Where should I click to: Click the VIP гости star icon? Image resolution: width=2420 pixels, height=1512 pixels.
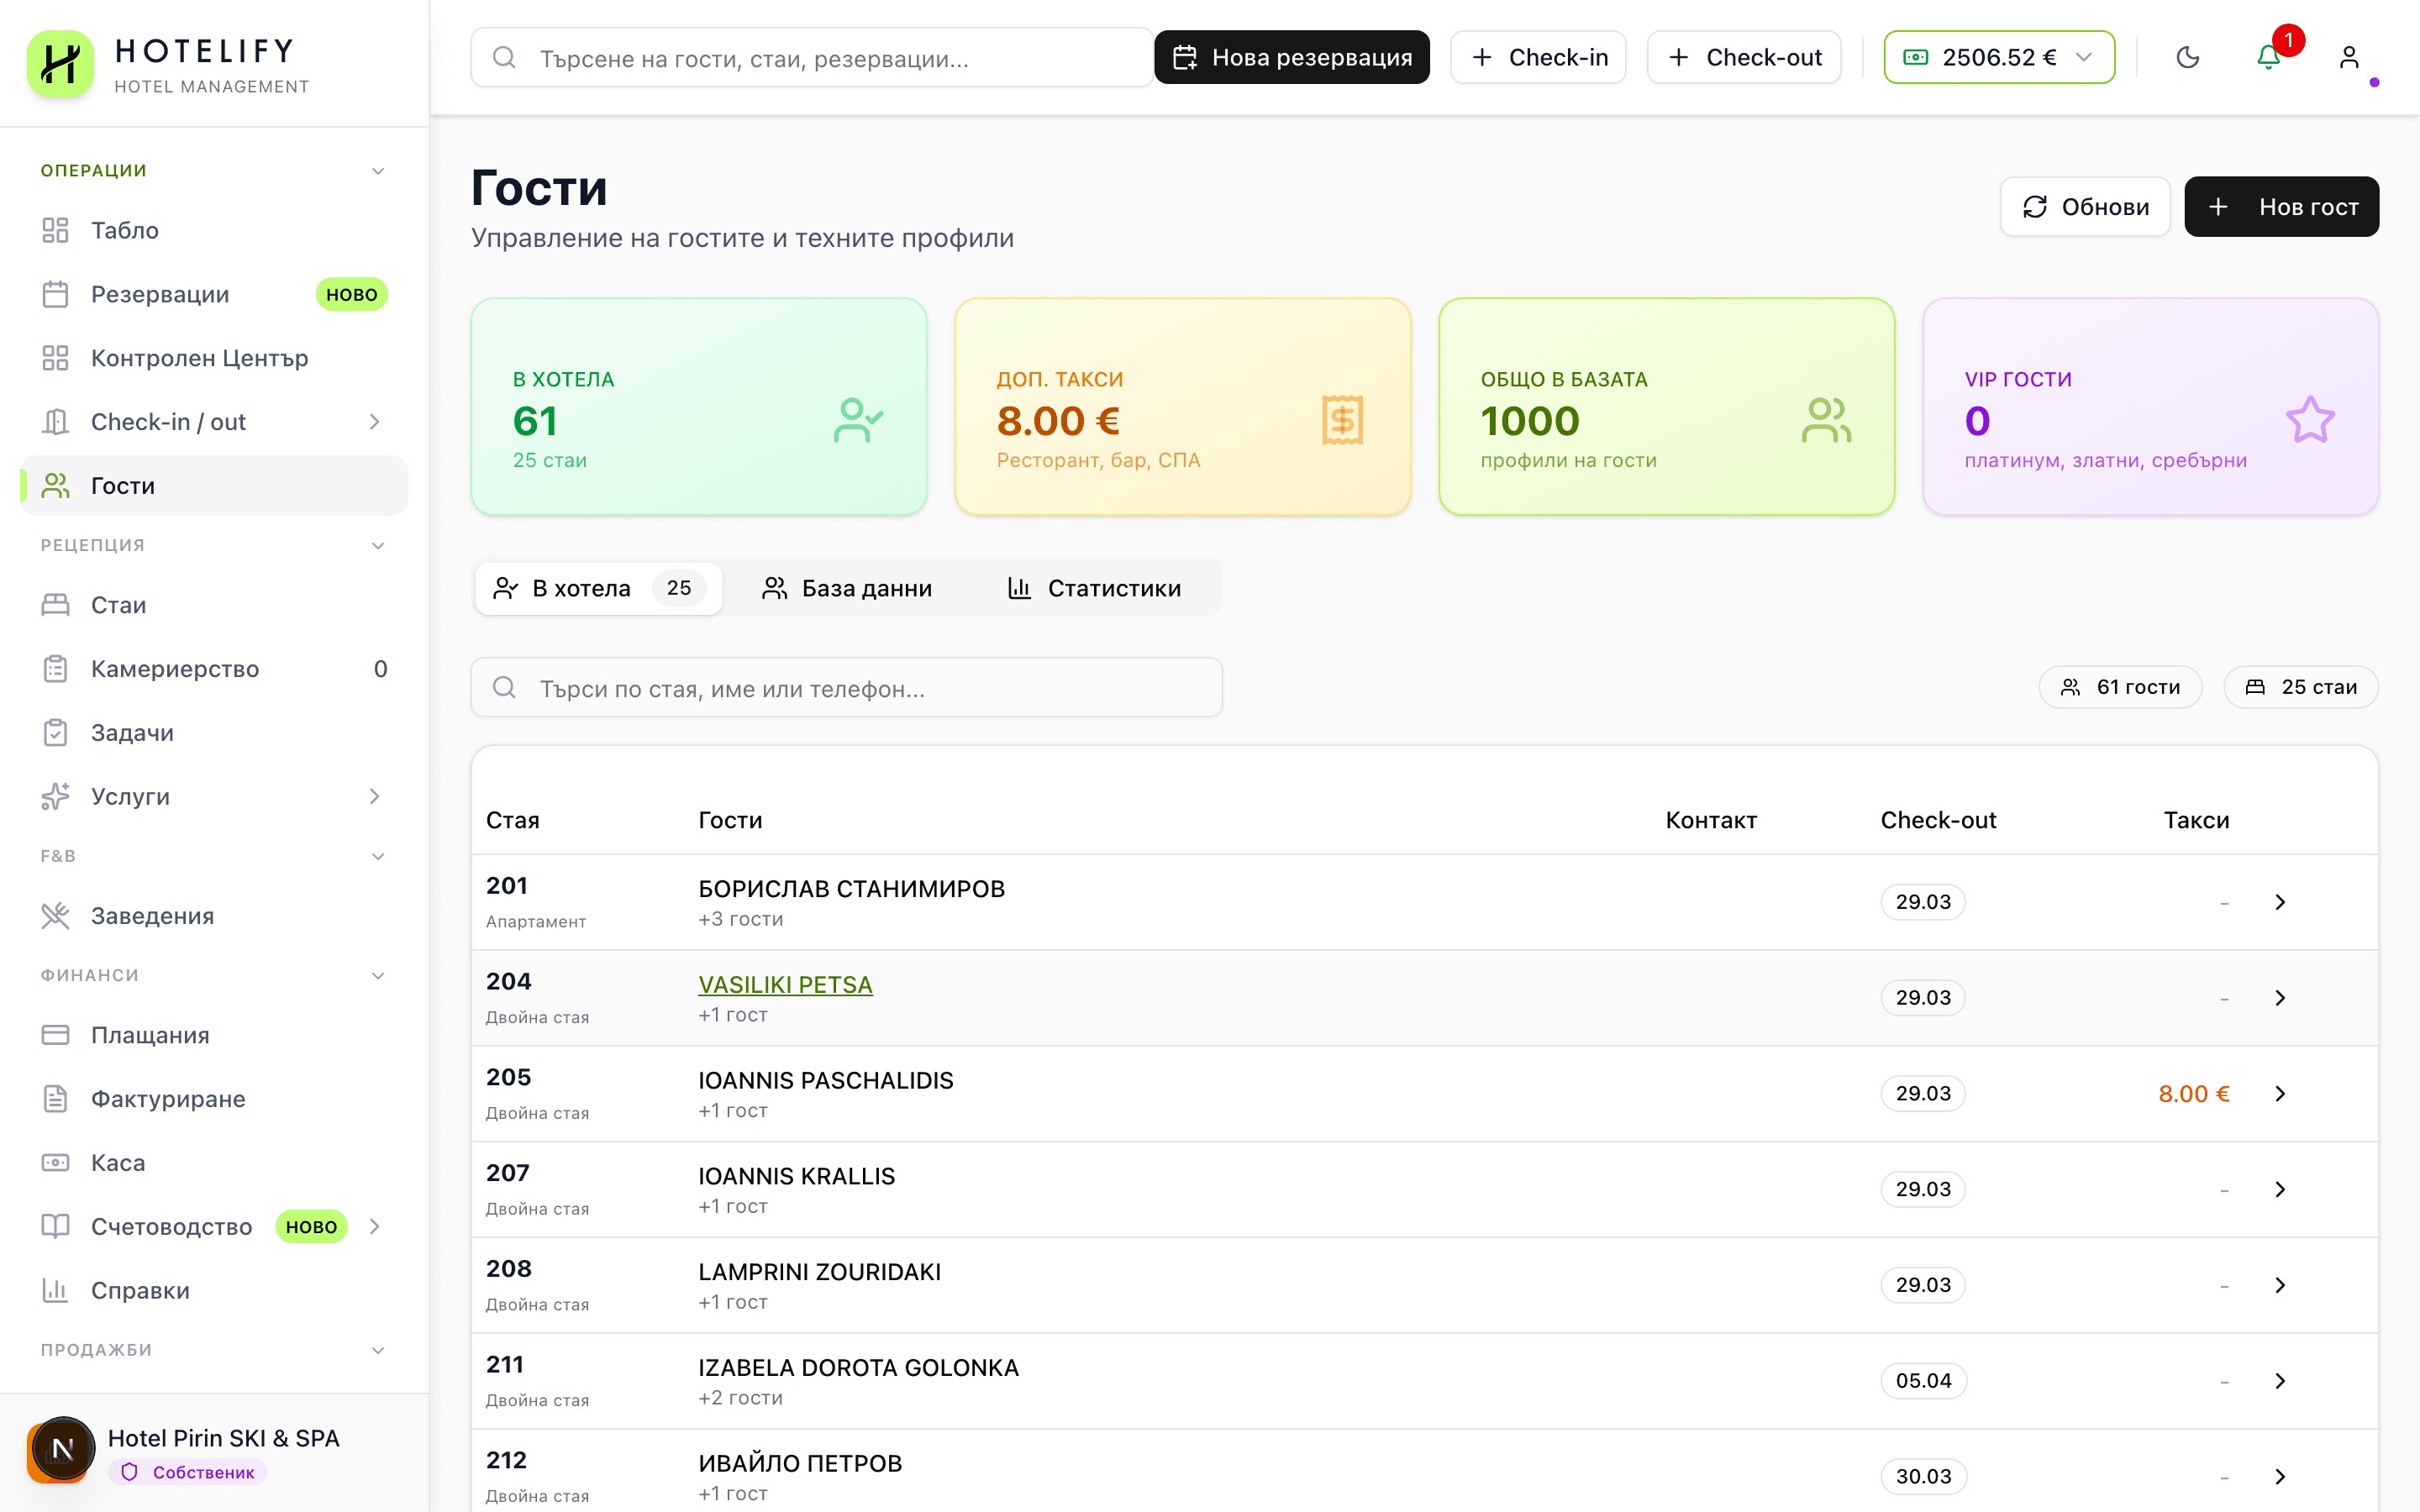(x=2310, y=420)
